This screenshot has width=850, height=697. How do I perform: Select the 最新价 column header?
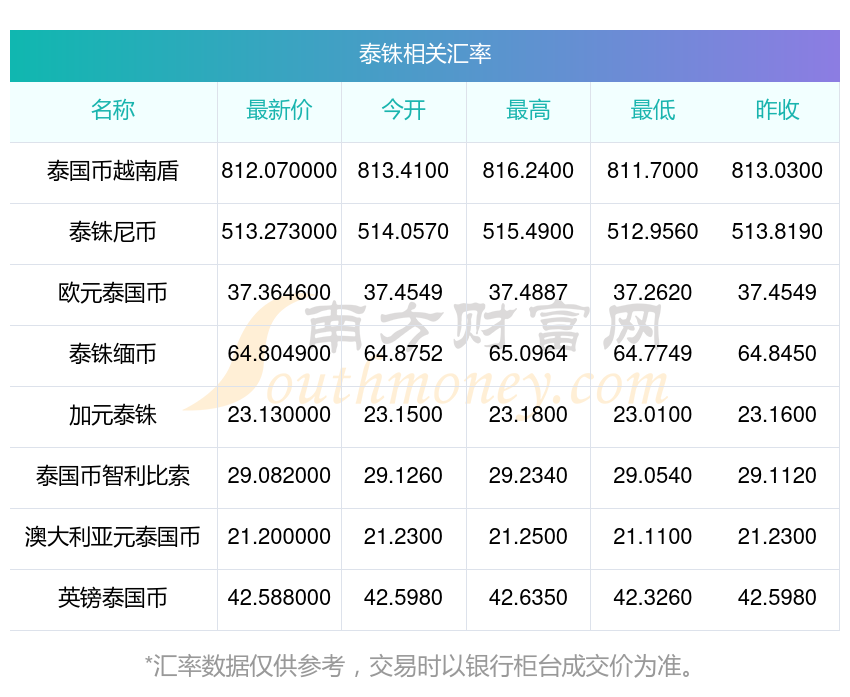point(279,110)
